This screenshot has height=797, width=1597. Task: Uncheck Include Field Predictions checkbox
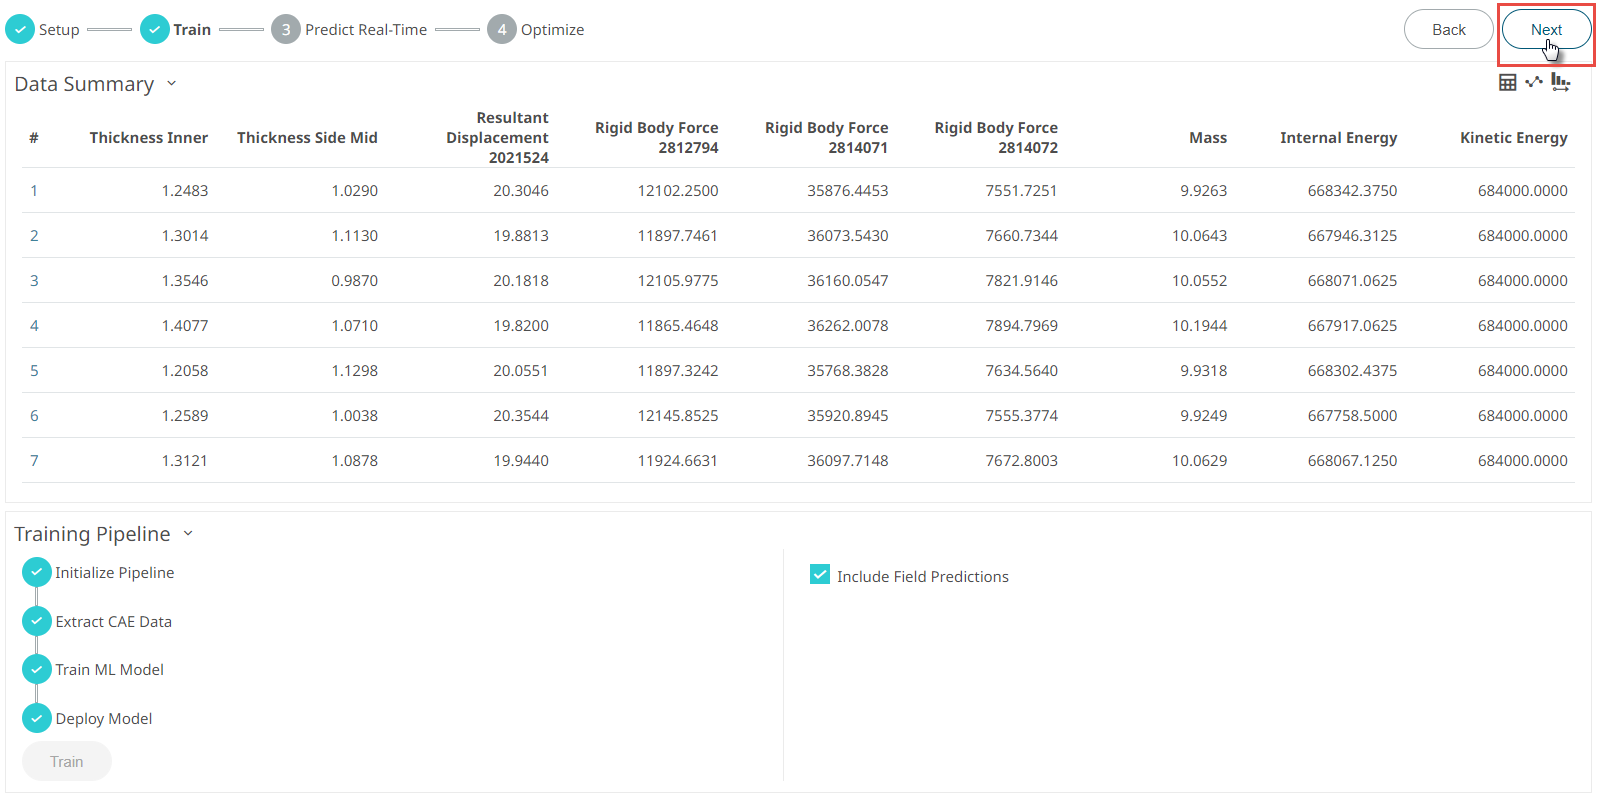(820, 575)
